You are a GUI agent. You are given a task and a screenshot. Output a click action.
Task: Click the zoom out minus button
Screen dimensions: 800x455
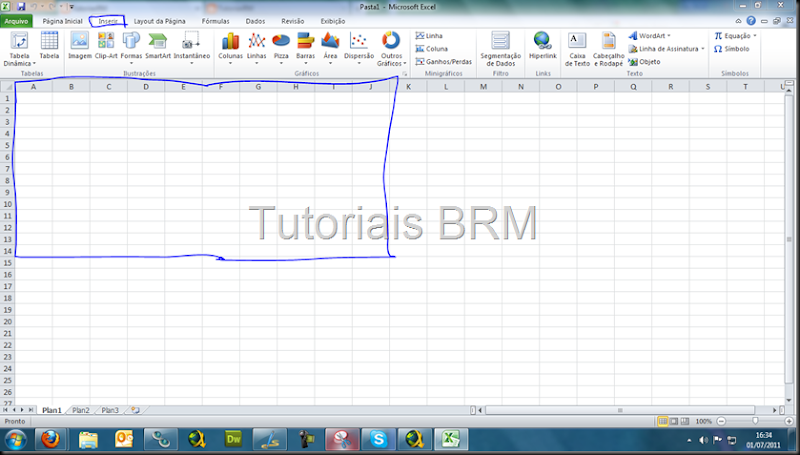point(721,421)
